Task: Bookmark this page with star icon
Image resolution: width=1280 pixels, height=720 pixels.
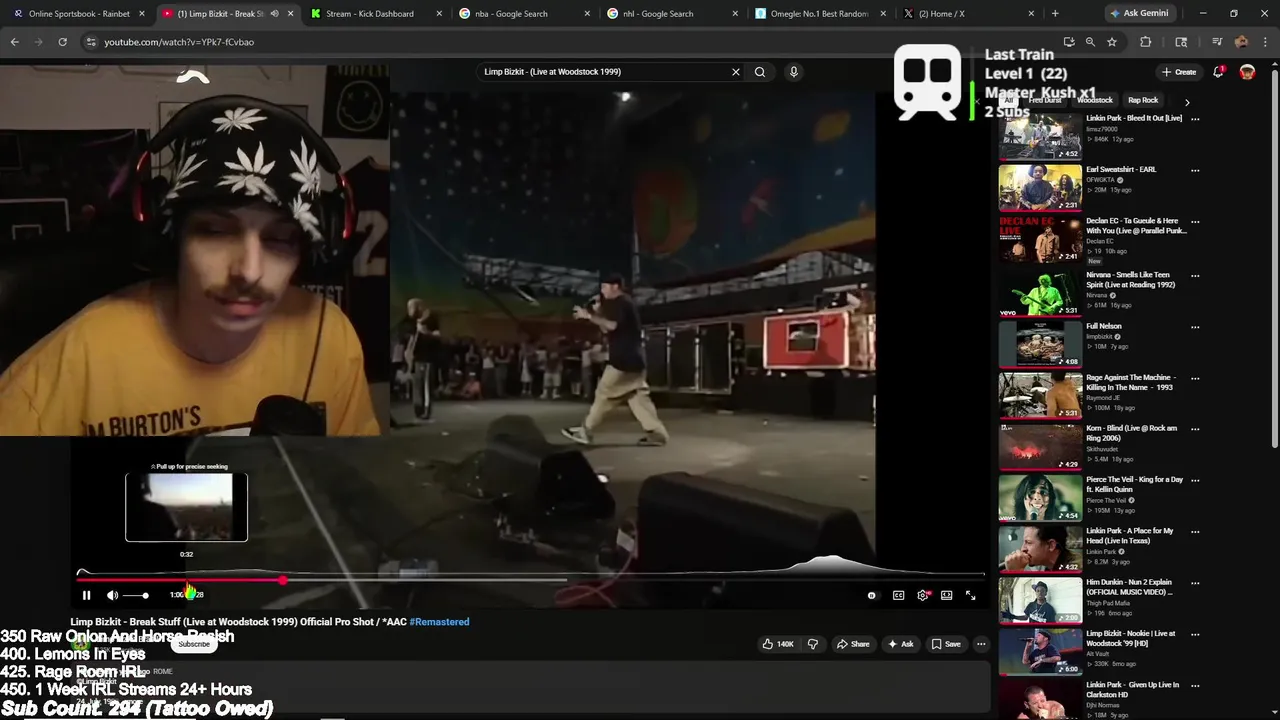Action: click(1111, 42)
